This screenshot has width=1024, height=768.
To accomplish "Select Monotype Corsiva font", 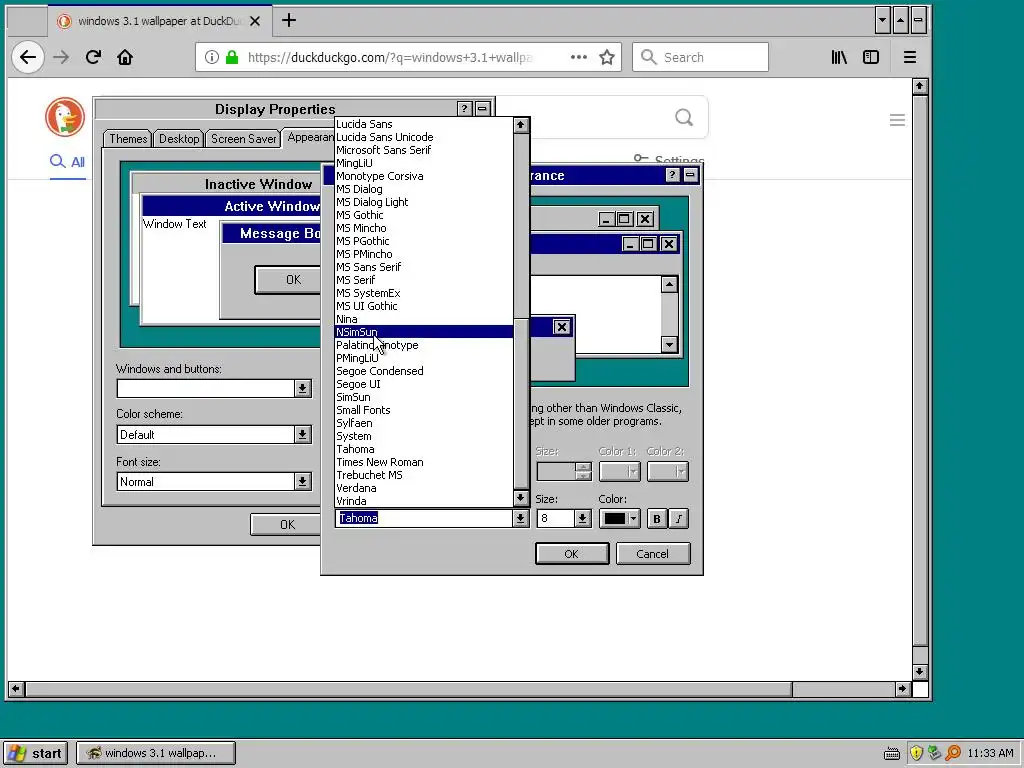I will (423, 176).
